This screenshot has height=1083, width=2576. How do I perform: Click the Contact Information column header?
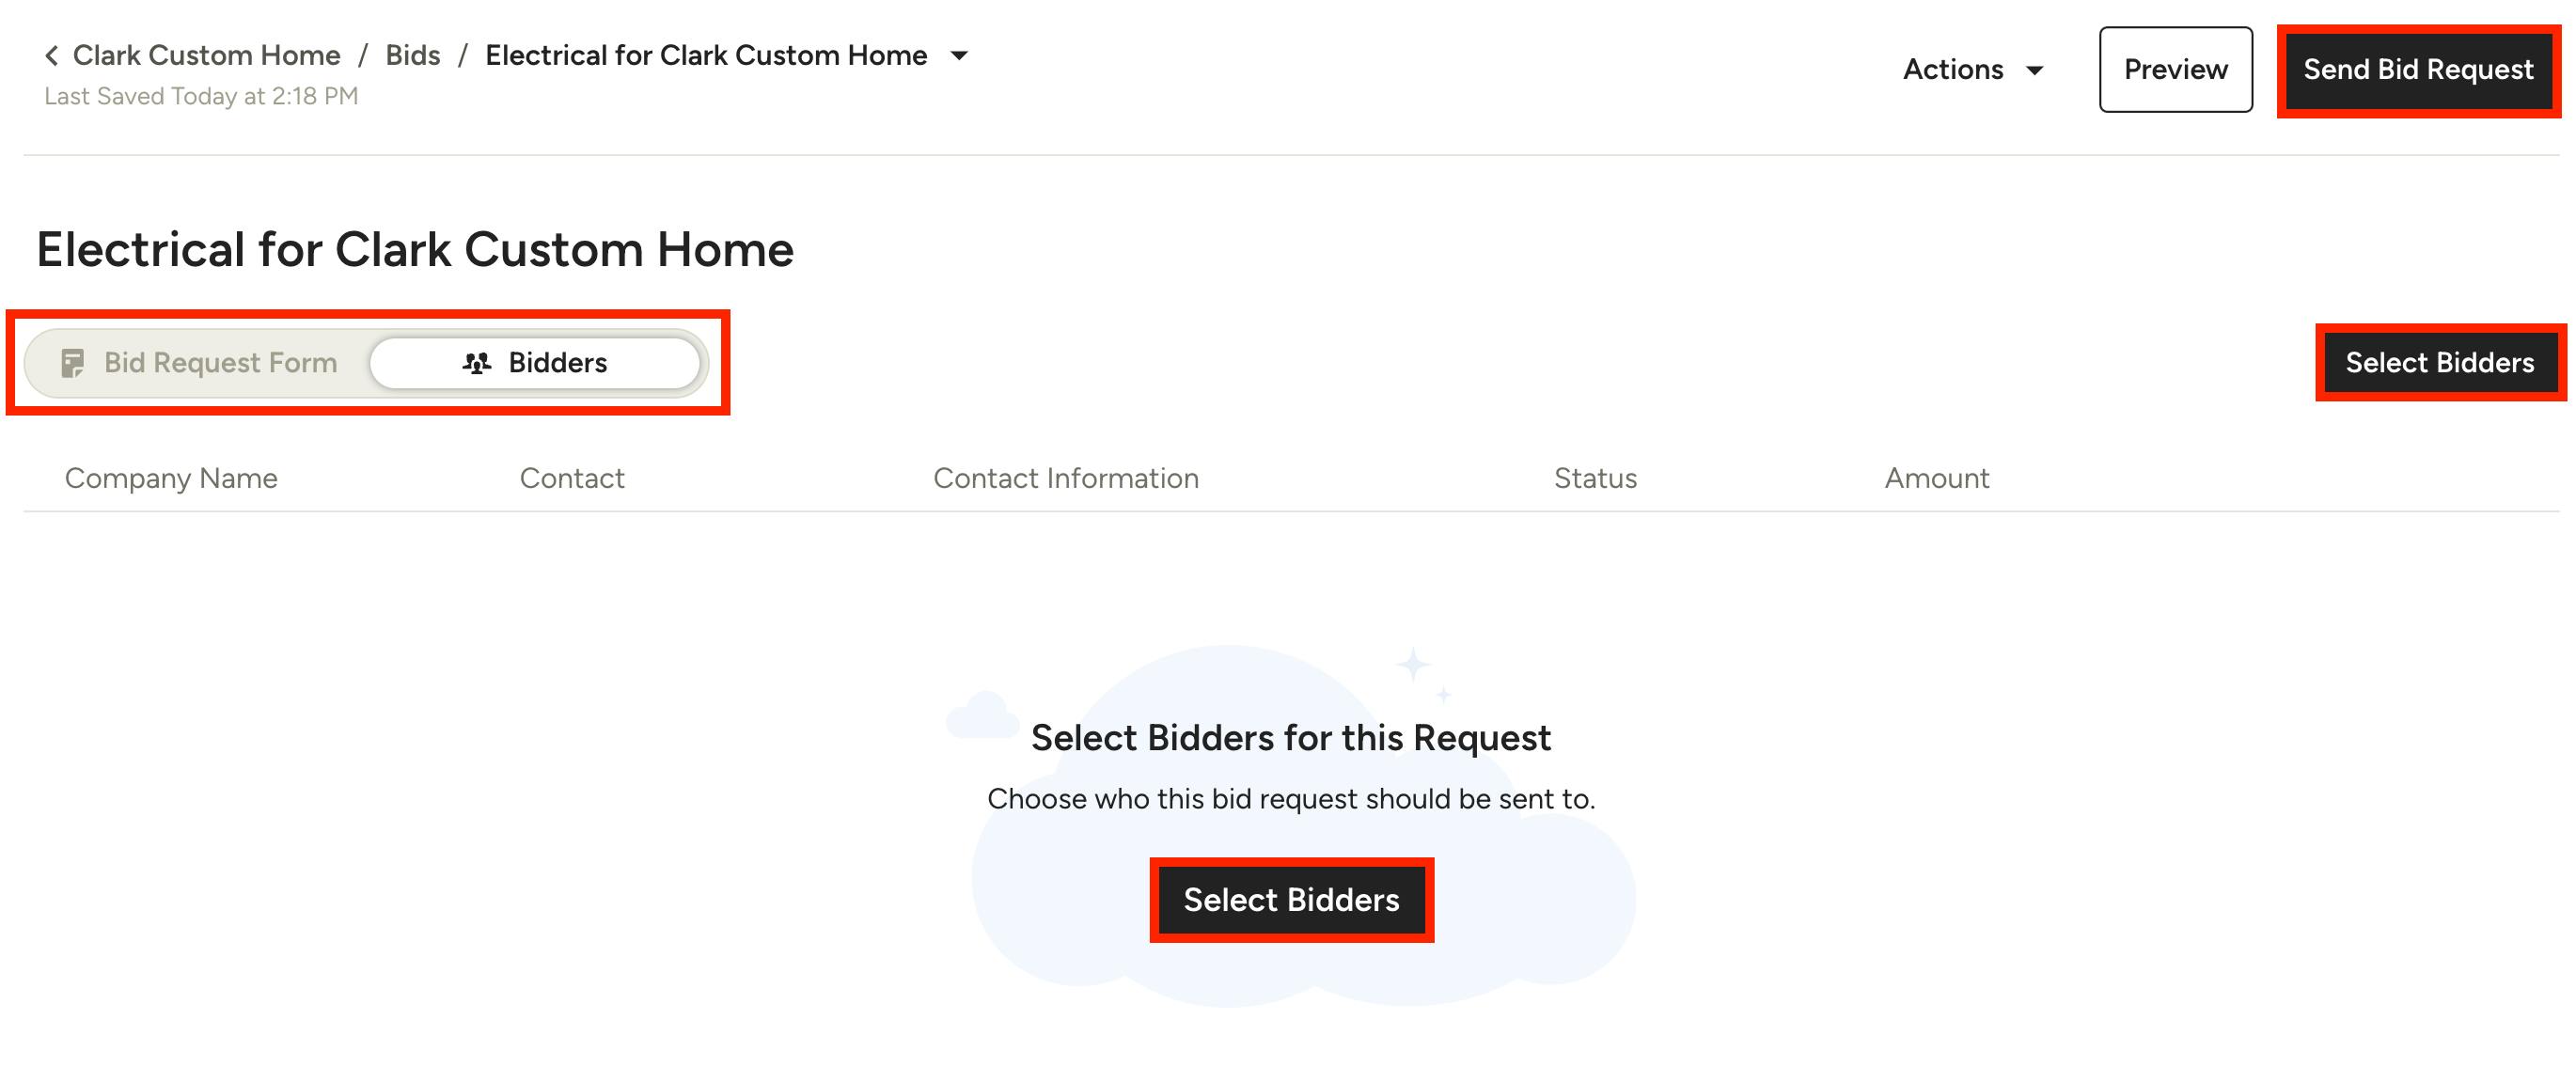(x=1066, y=479)
